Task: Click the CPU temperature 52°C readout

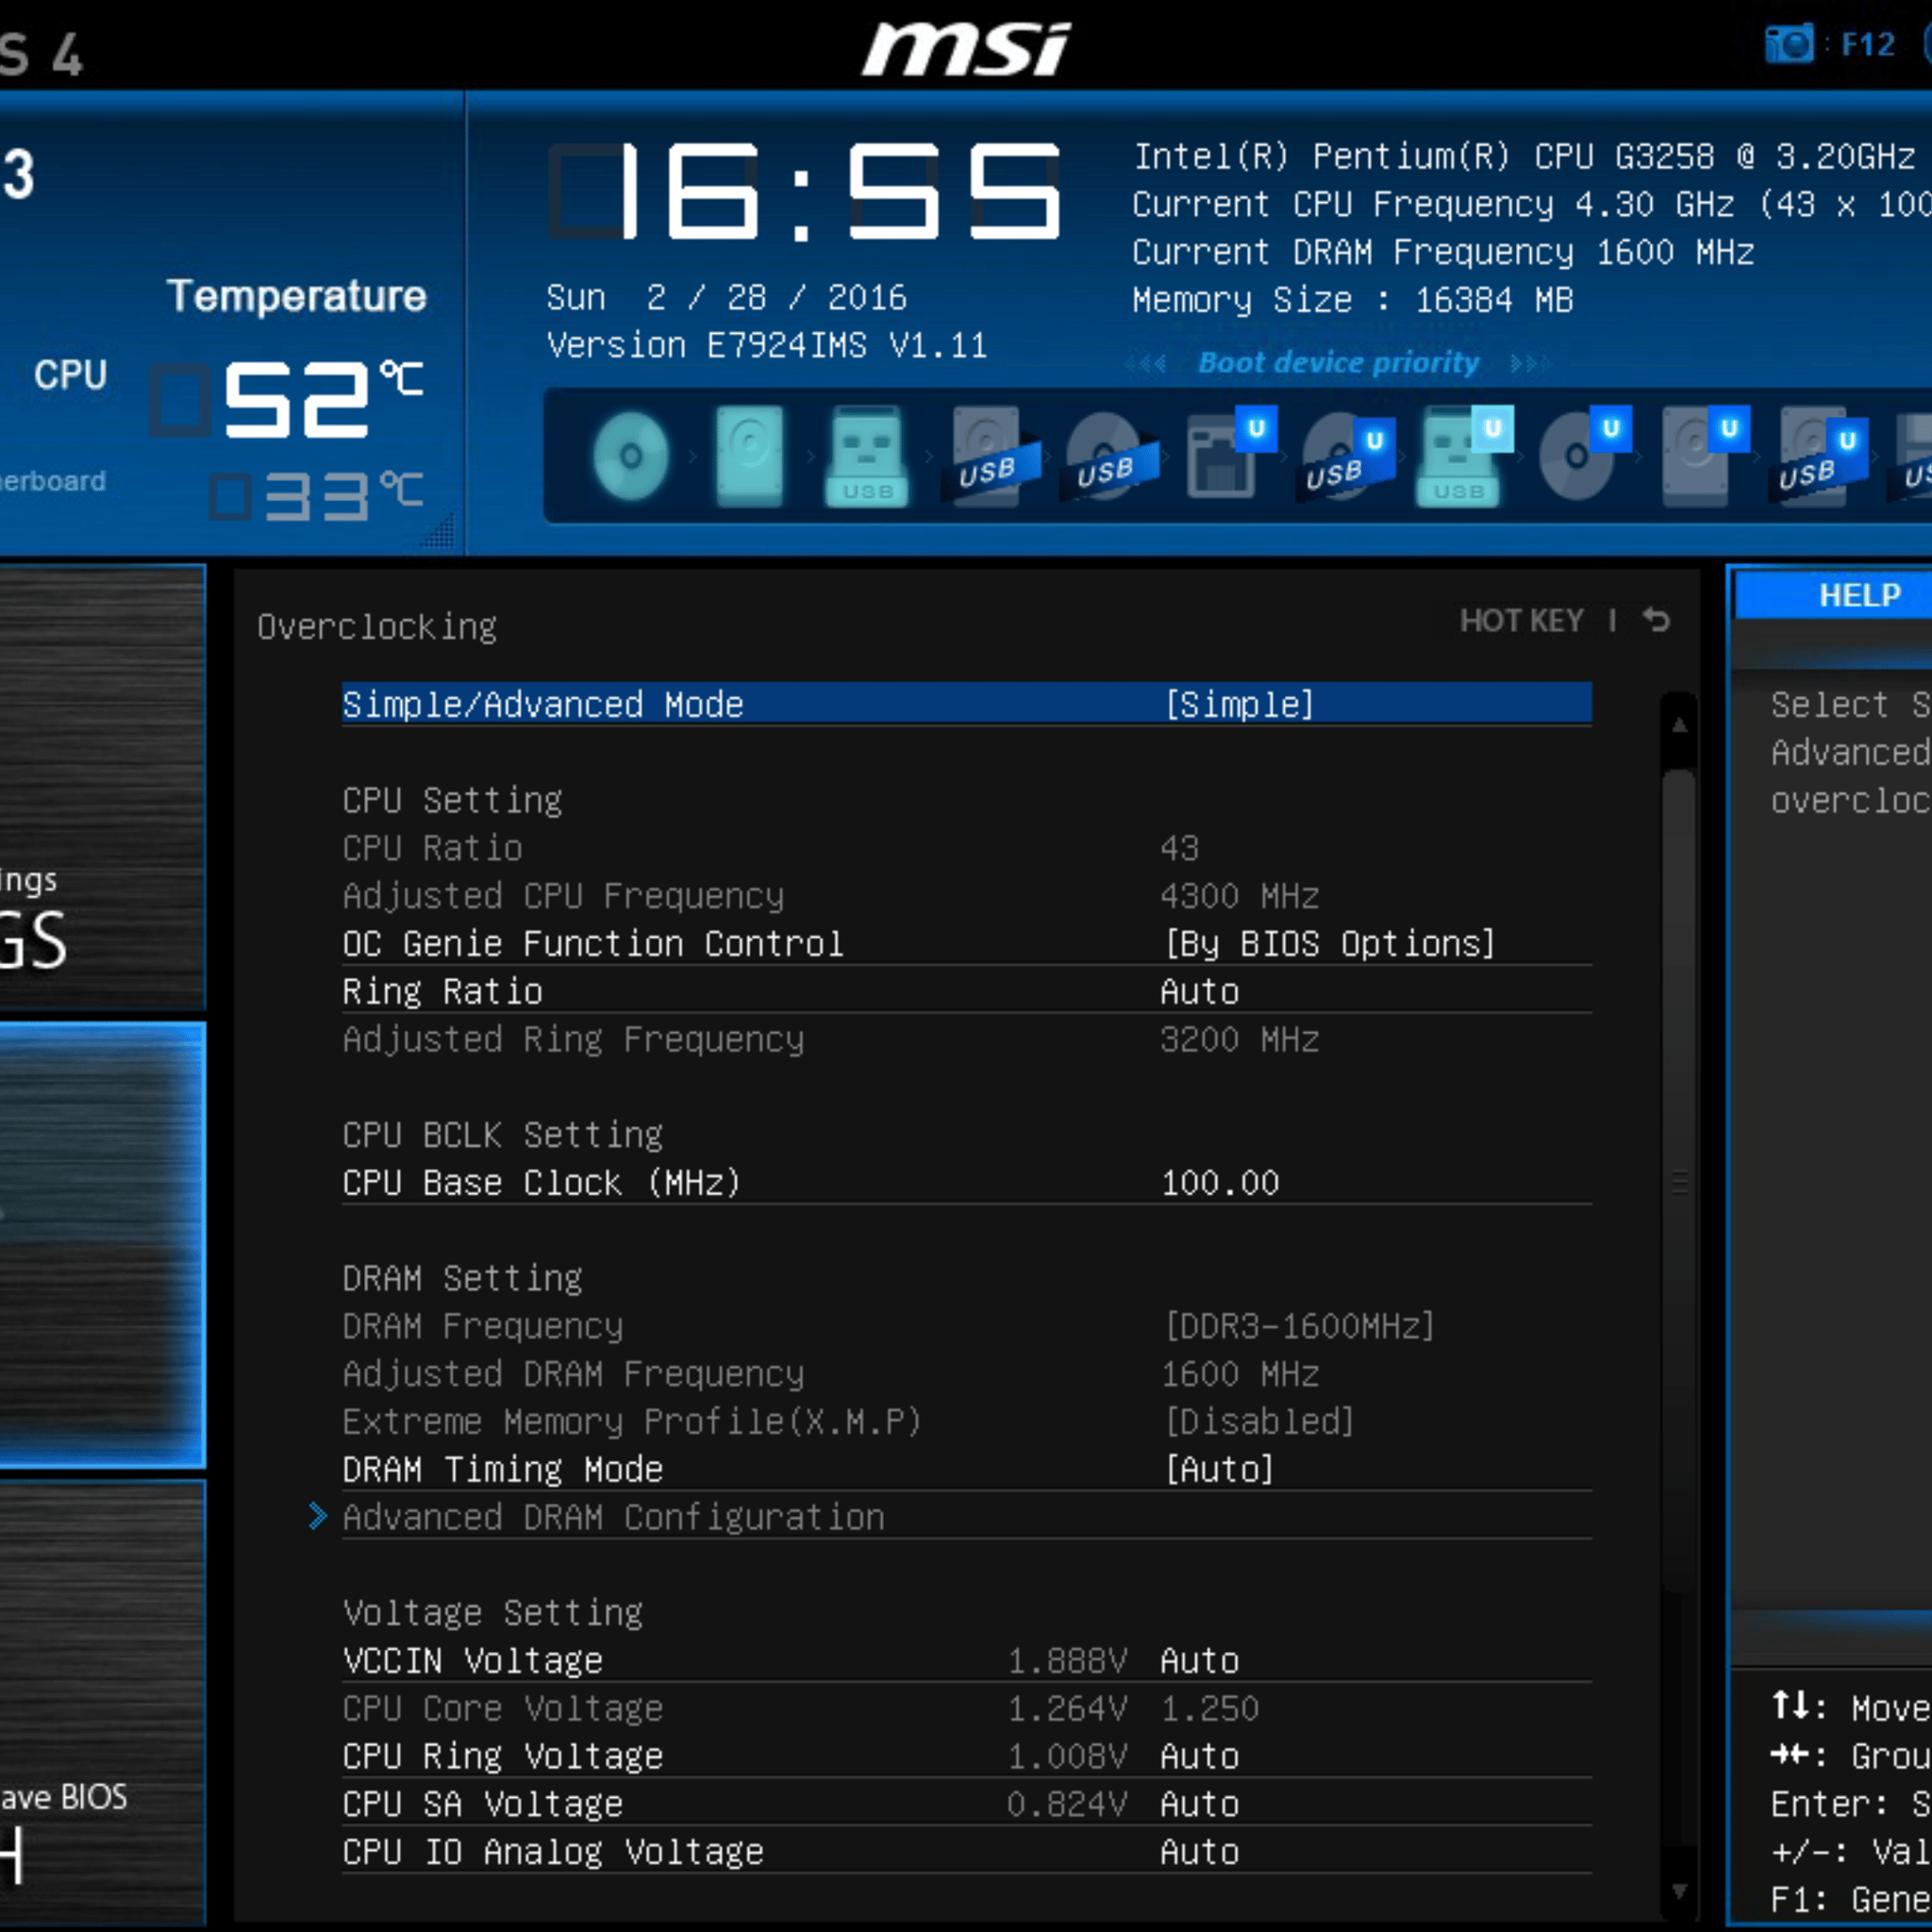Action: pyautogui.click(x=288, y=399)
